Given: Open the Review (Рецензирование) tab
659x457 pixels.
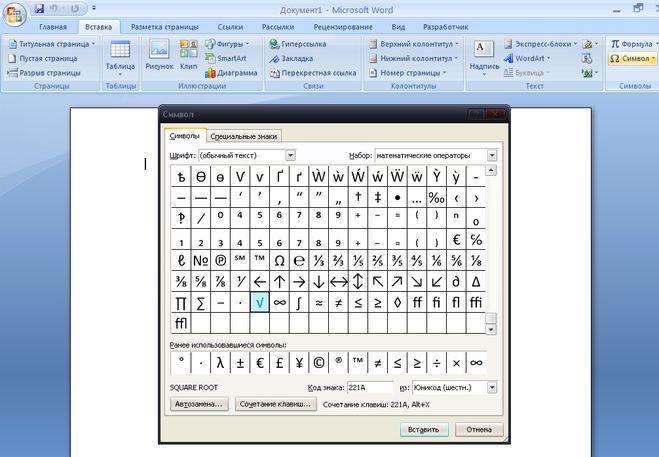Looking at the screenshot, I should [343, 27].
